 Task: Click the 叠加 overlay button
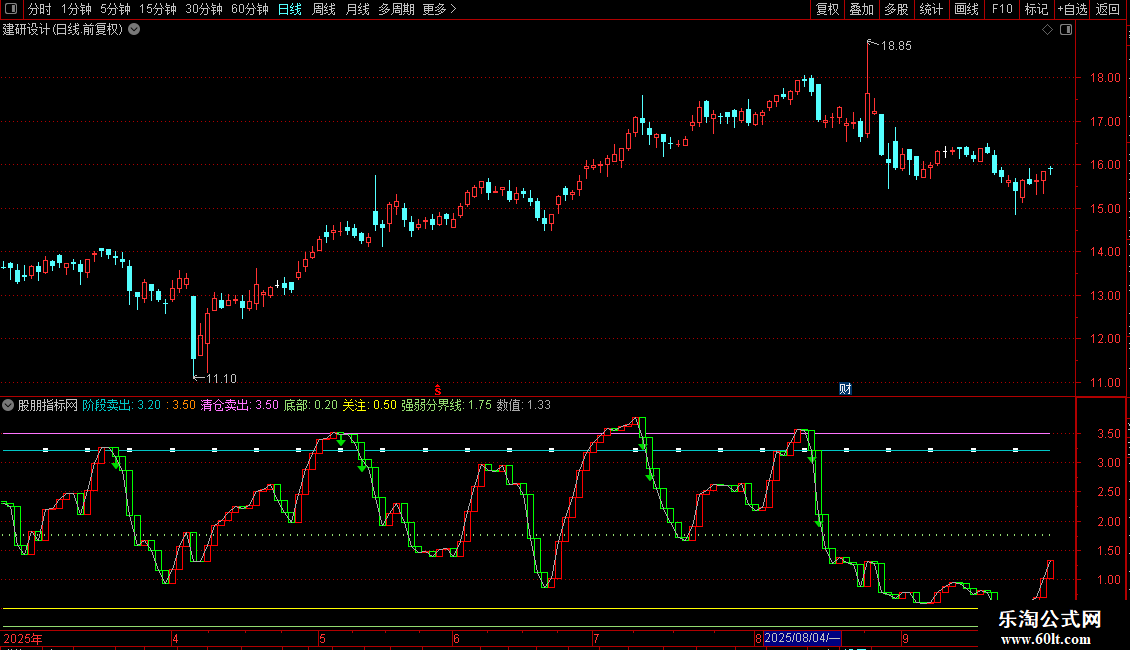tap(861, 9)
